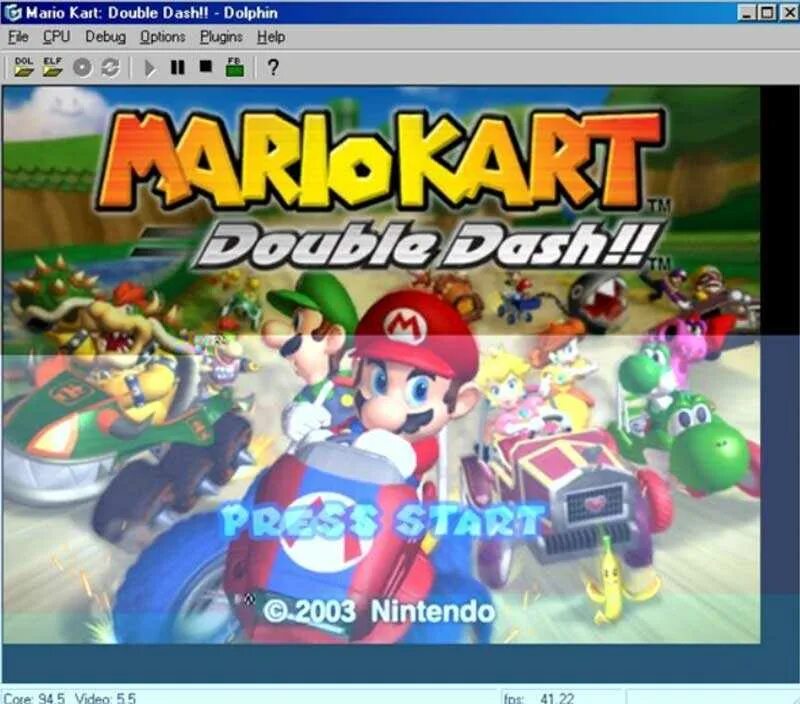The width and height of the screenshot is (800, 704).
Task: Open the Debug menu
Action: click(106, 37)
